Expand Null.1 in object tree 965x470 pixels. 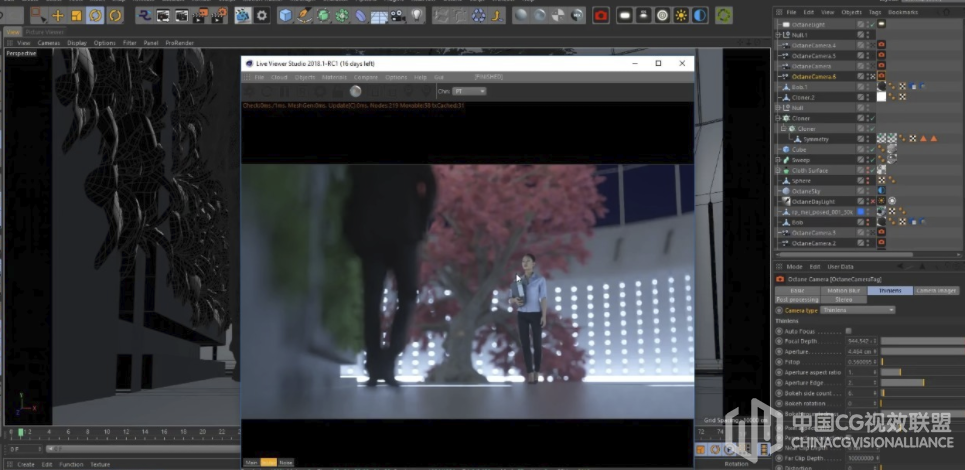click(x=778, y=34)
